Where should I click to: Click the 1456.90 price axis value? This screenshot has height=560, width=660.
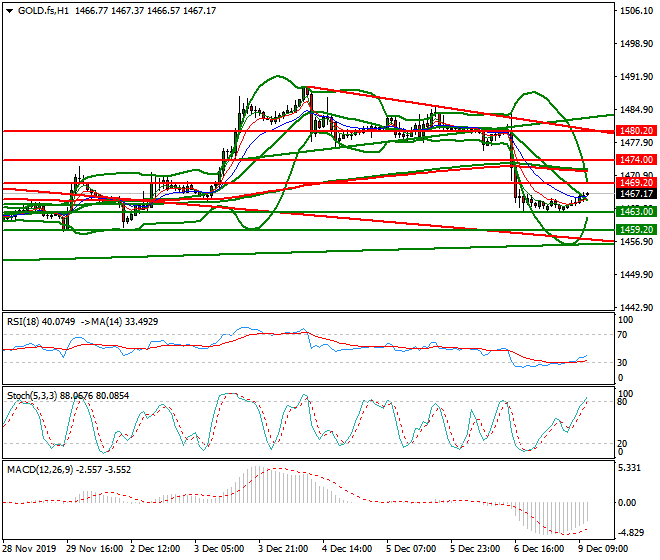point(636,242)
